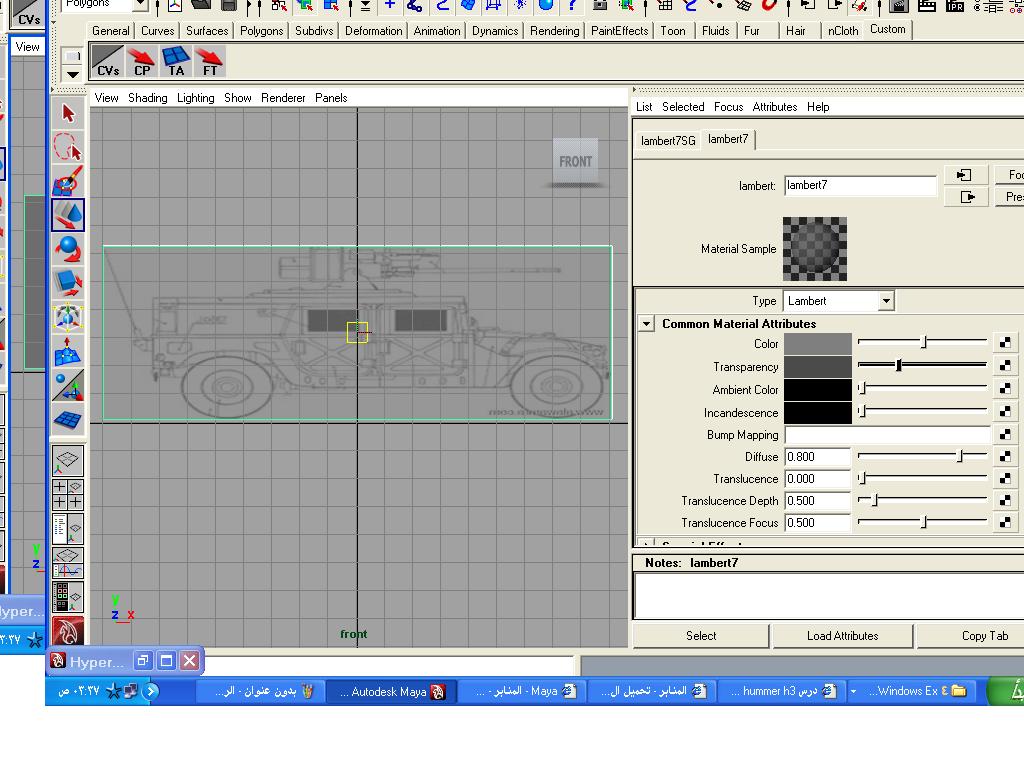Choose the Soft Modification tool
Image resolution: width=1024 pixels, height=768 pixels.
68,351
